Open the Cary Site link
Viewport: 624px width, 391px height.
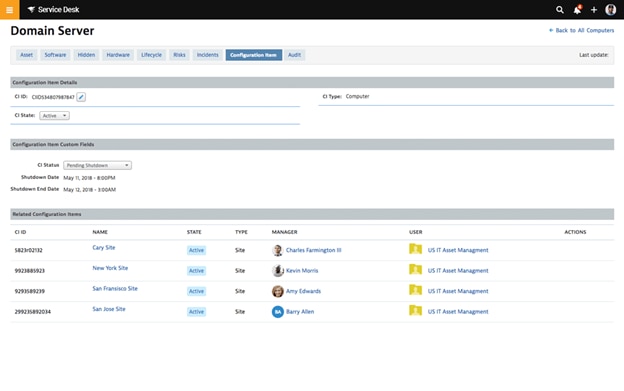coord(104,247)
